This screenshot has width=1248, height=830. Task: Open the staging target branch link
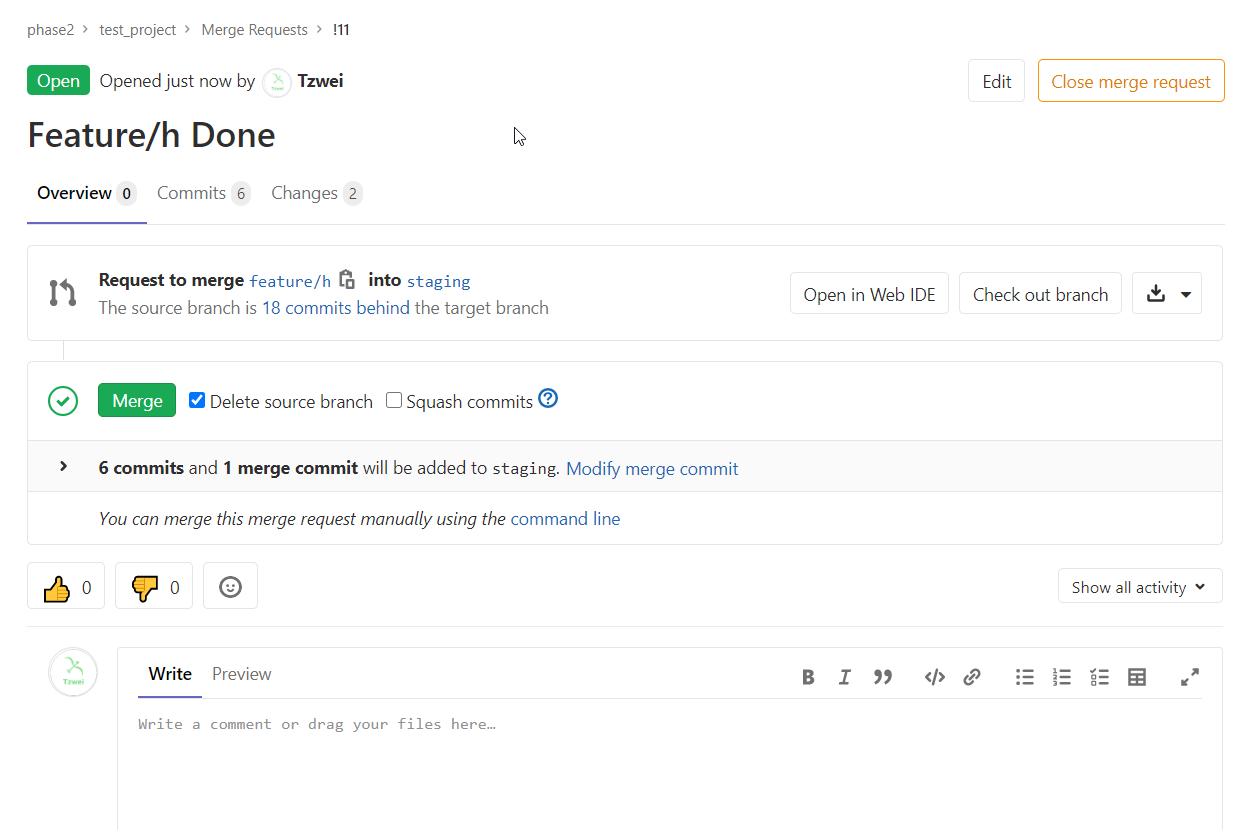[x=438, y=281]
